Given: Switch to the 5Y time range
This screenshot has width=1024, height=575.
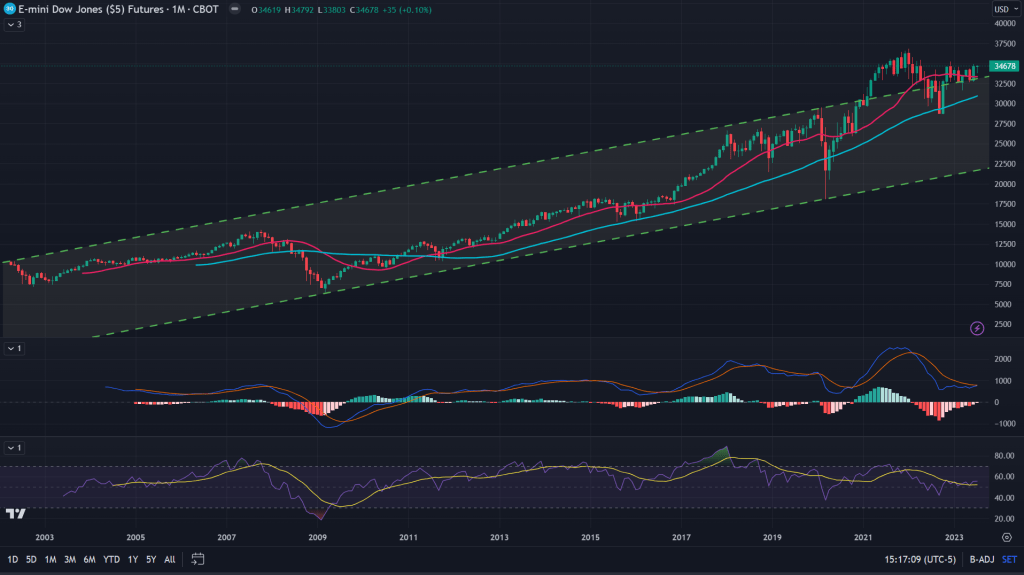Looking at the screenshot, I should [150, 559].
